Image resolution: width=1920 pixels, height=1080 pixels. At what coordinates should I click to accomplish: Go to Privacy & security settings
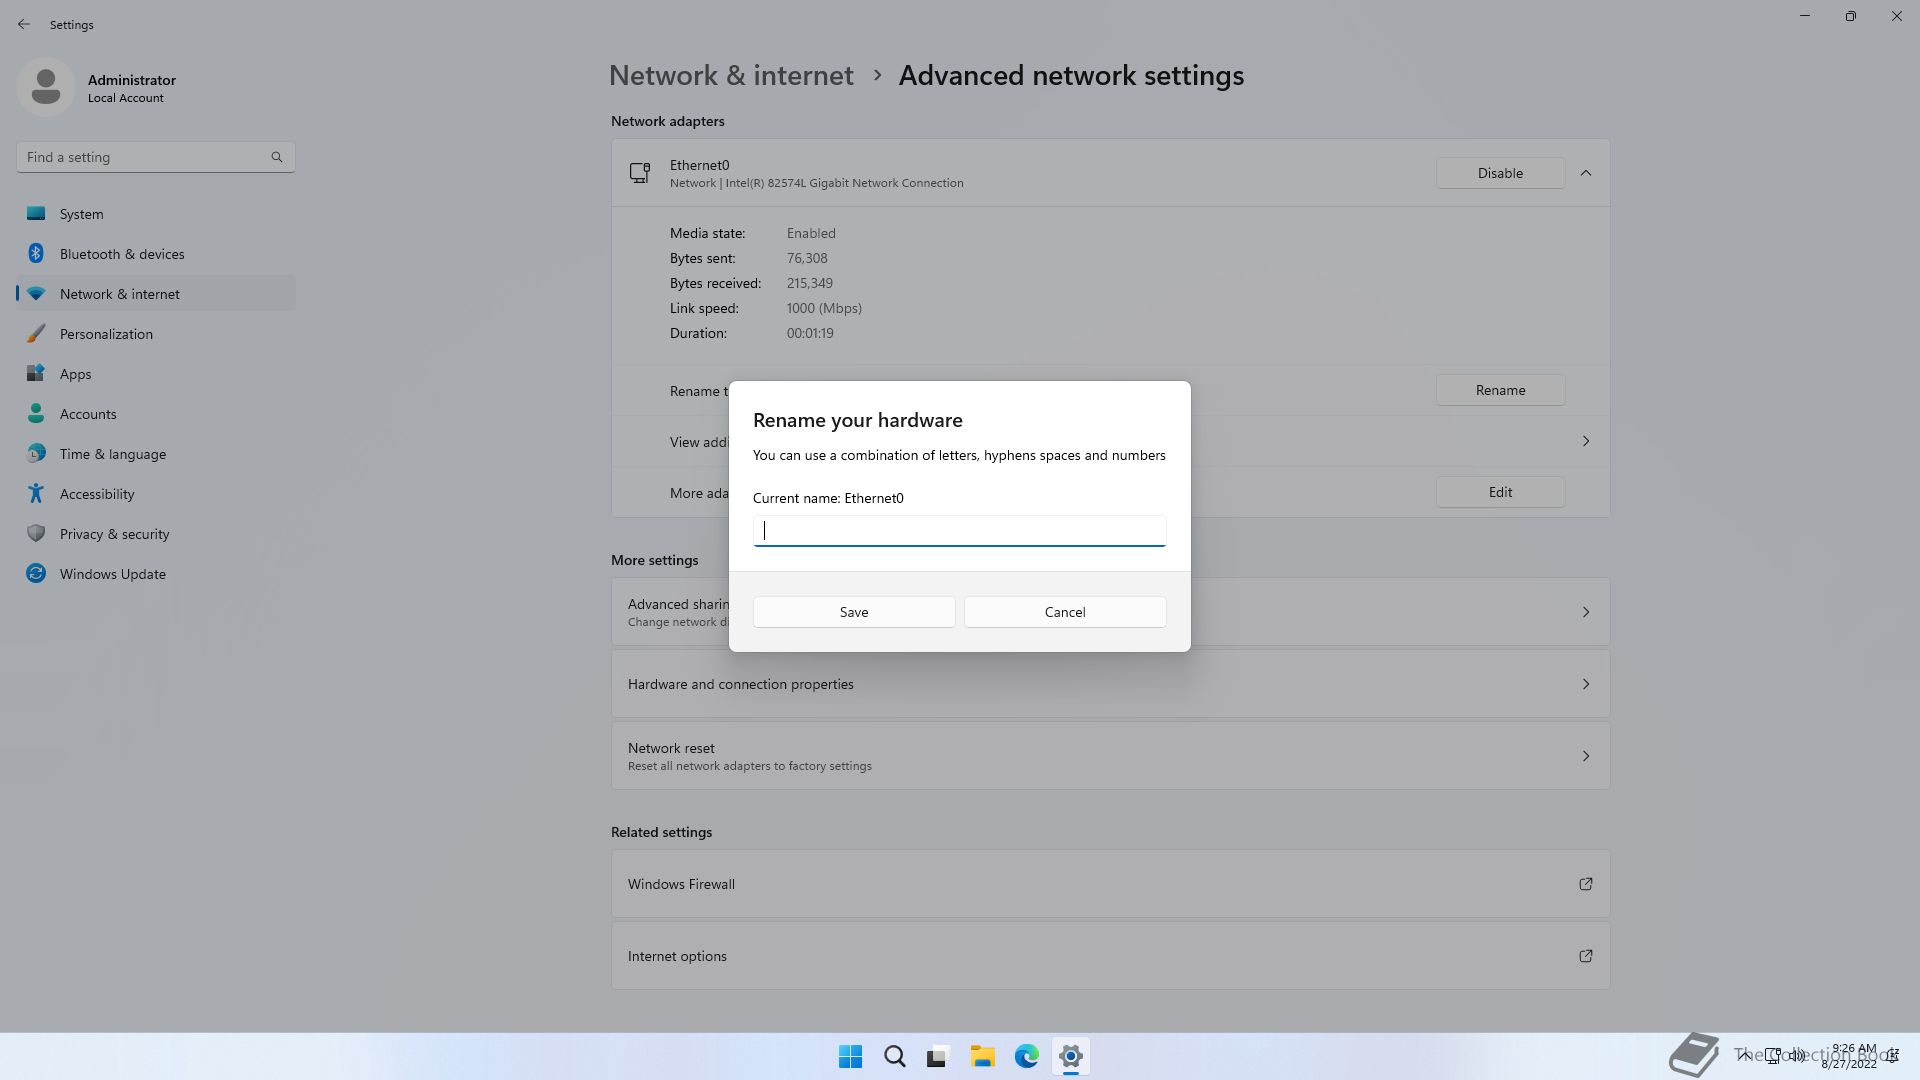click(x=114, y=534)
